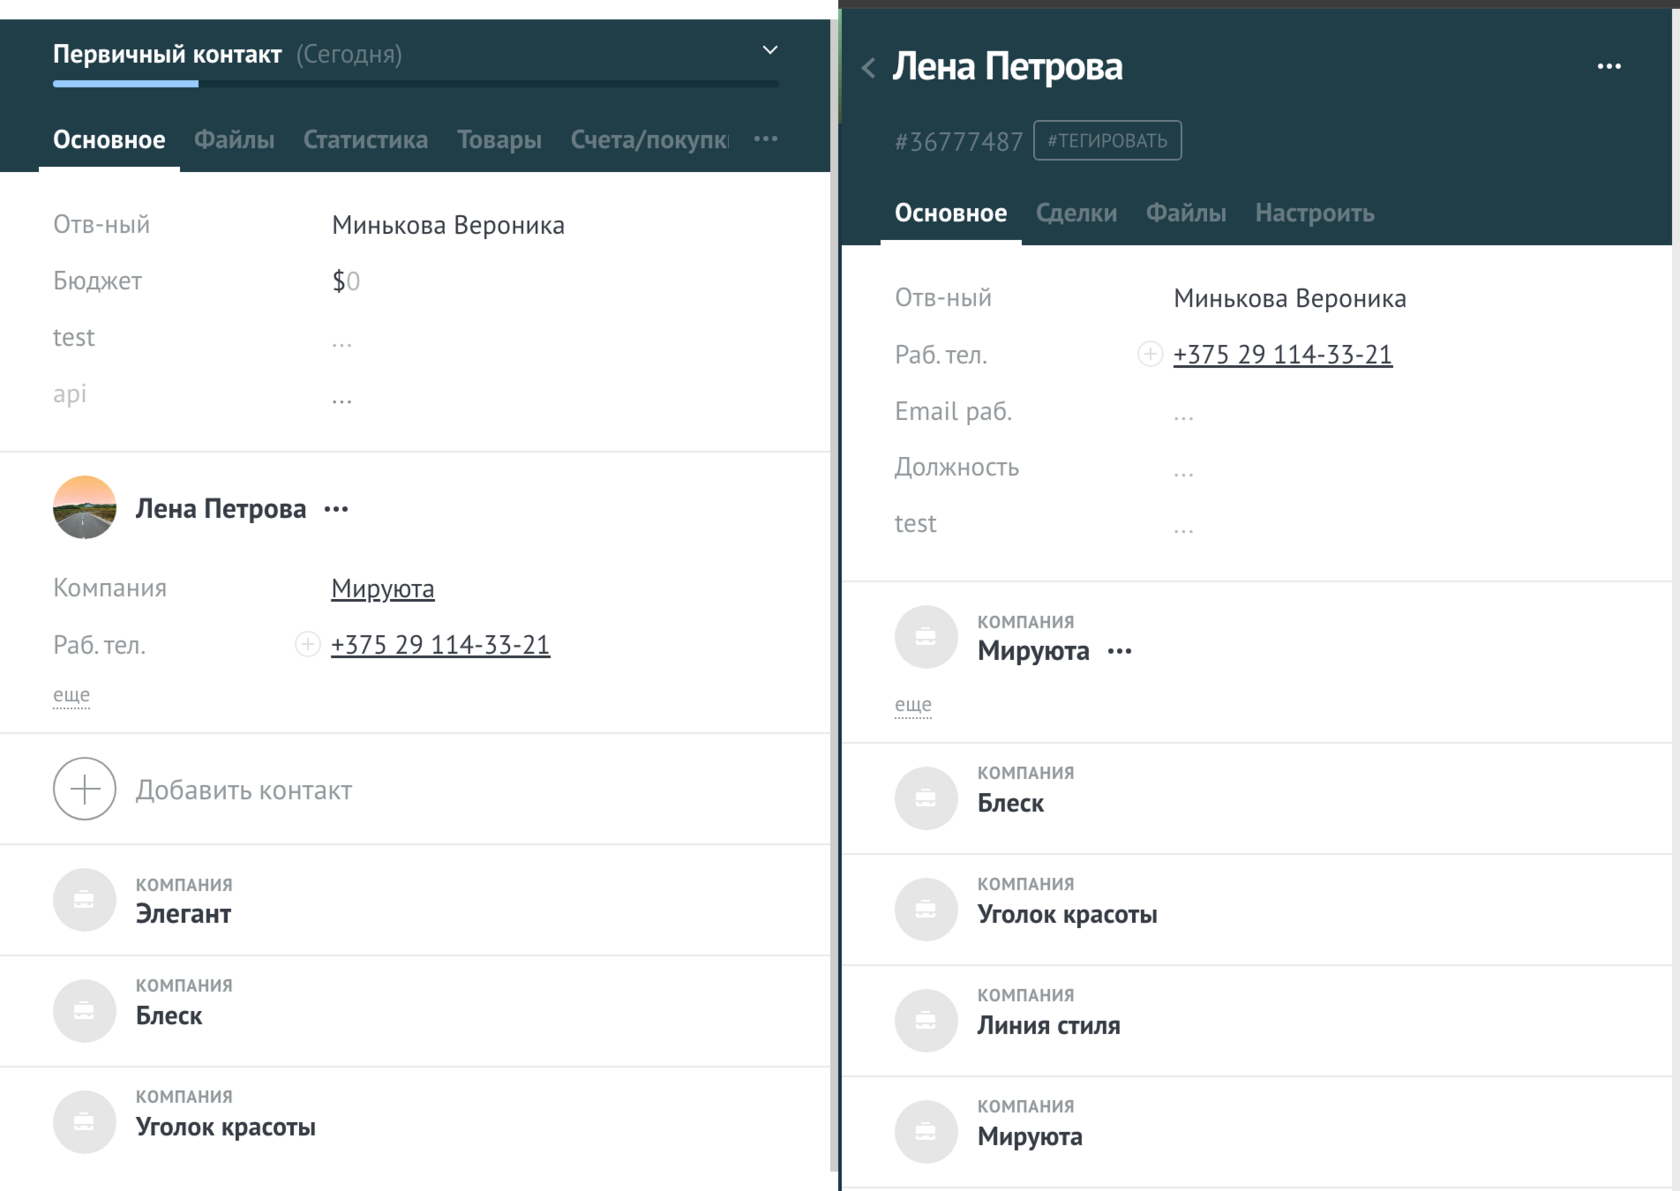Click the back arrow next to Лена Петрова
This screenshot has width=1680, height=1191.
(x=869, y=66)
